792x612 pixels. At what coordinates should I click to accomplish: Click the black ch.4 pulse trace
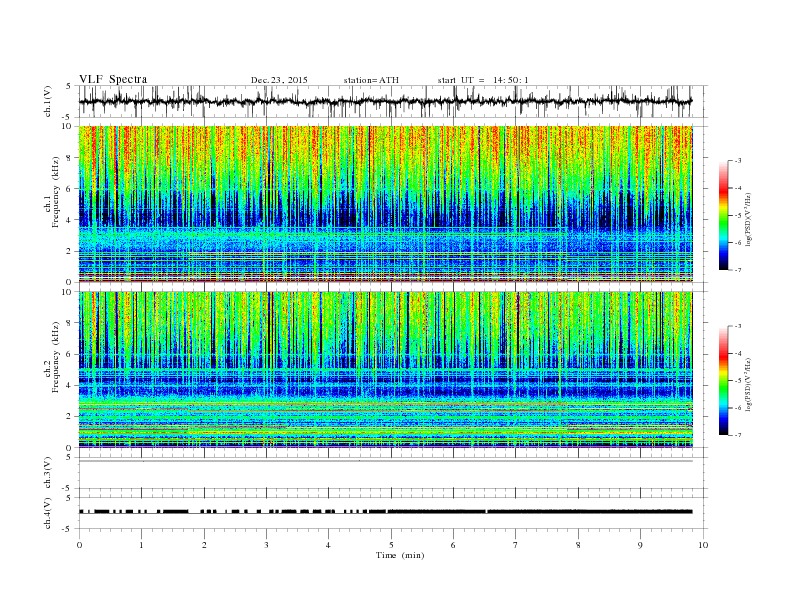tap(385, 512)
